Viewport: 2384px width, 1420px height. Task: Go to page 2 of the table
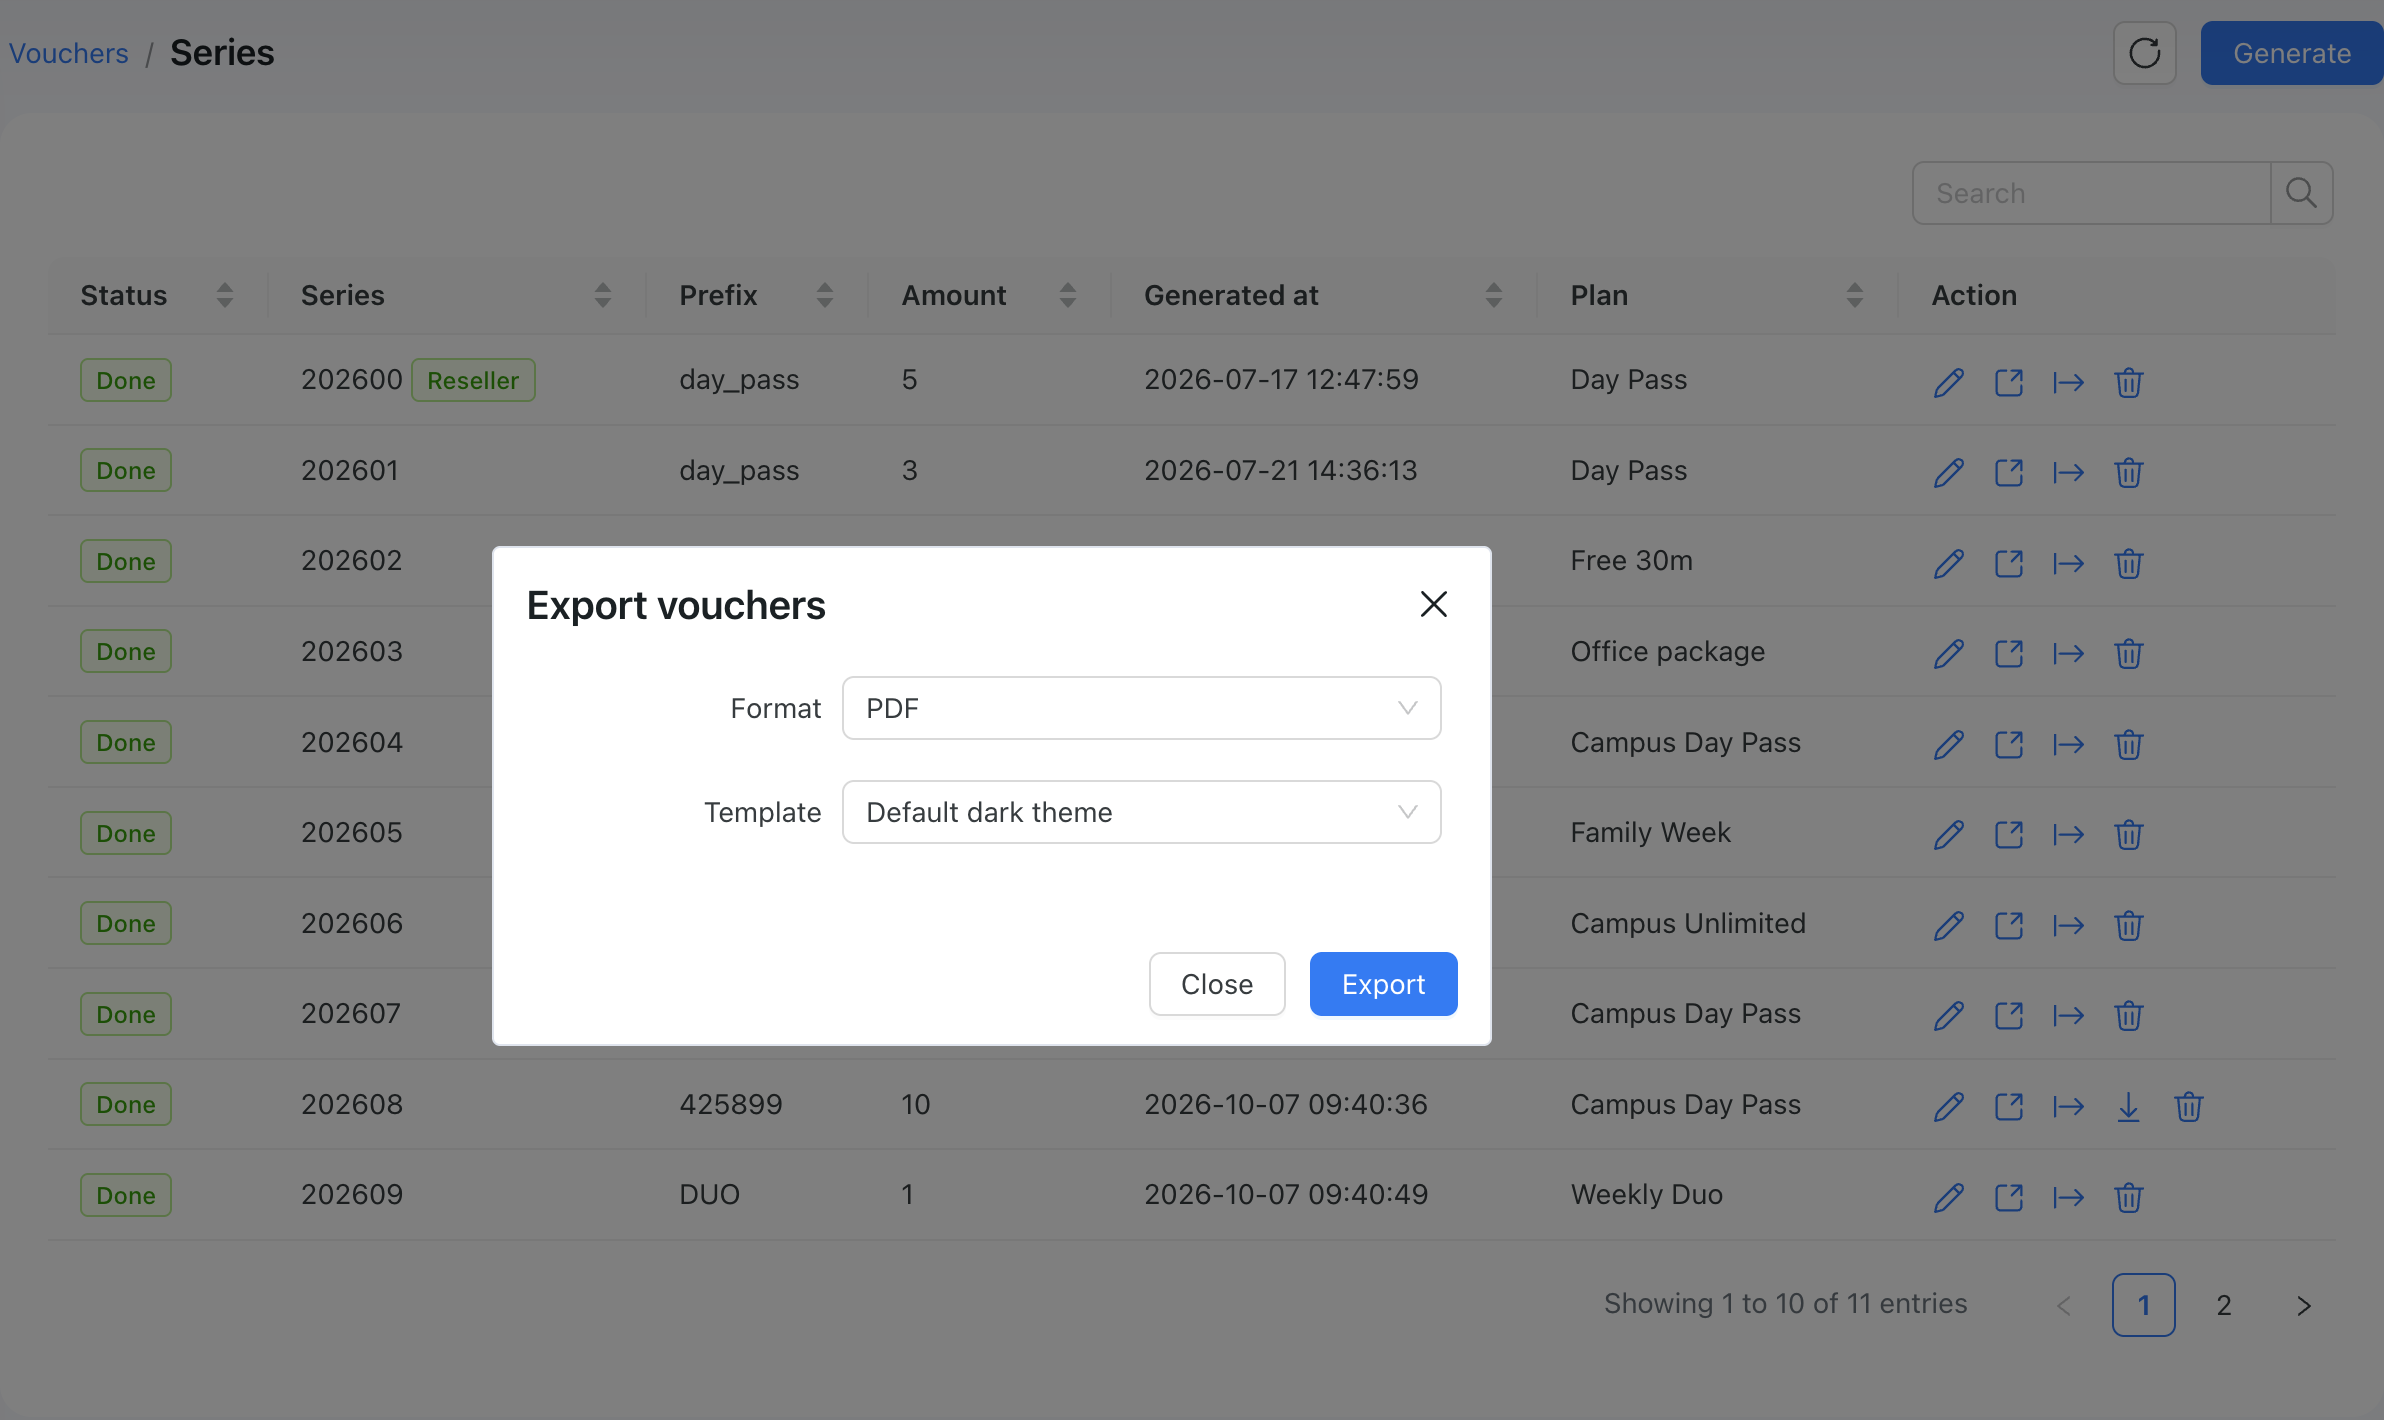click(x=2224, y=1305)
